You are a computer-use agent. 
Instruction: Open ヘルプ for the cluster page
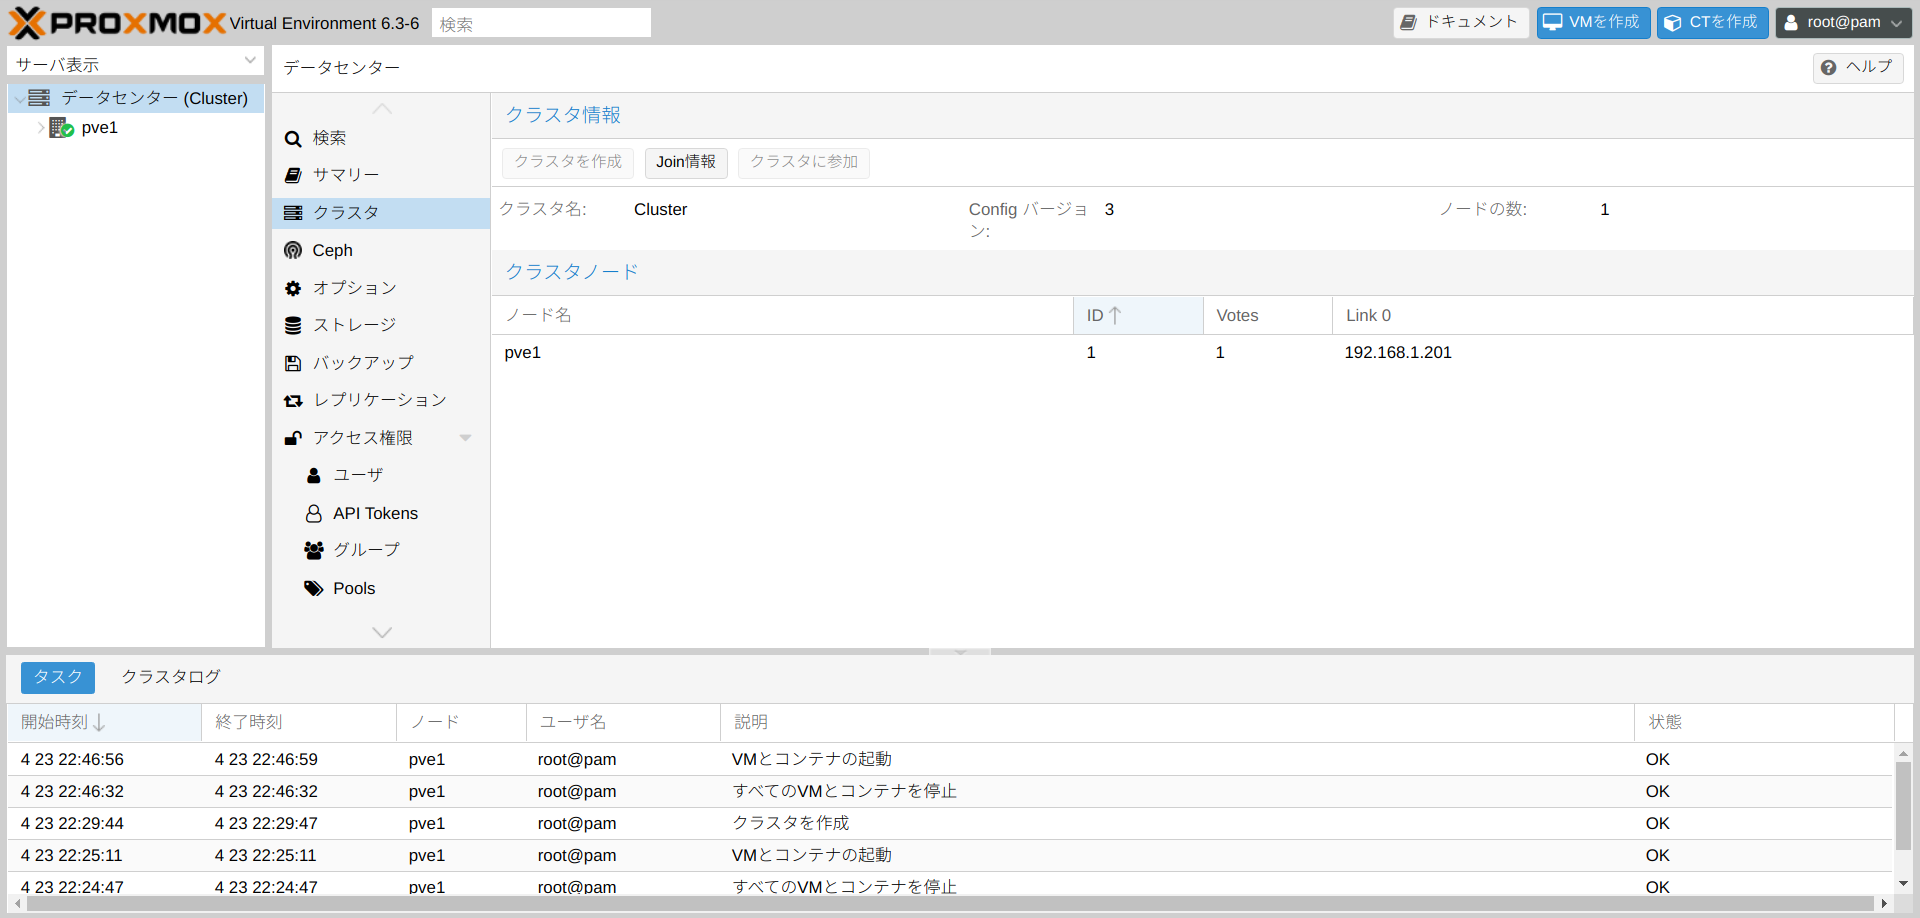[1857, 67]
